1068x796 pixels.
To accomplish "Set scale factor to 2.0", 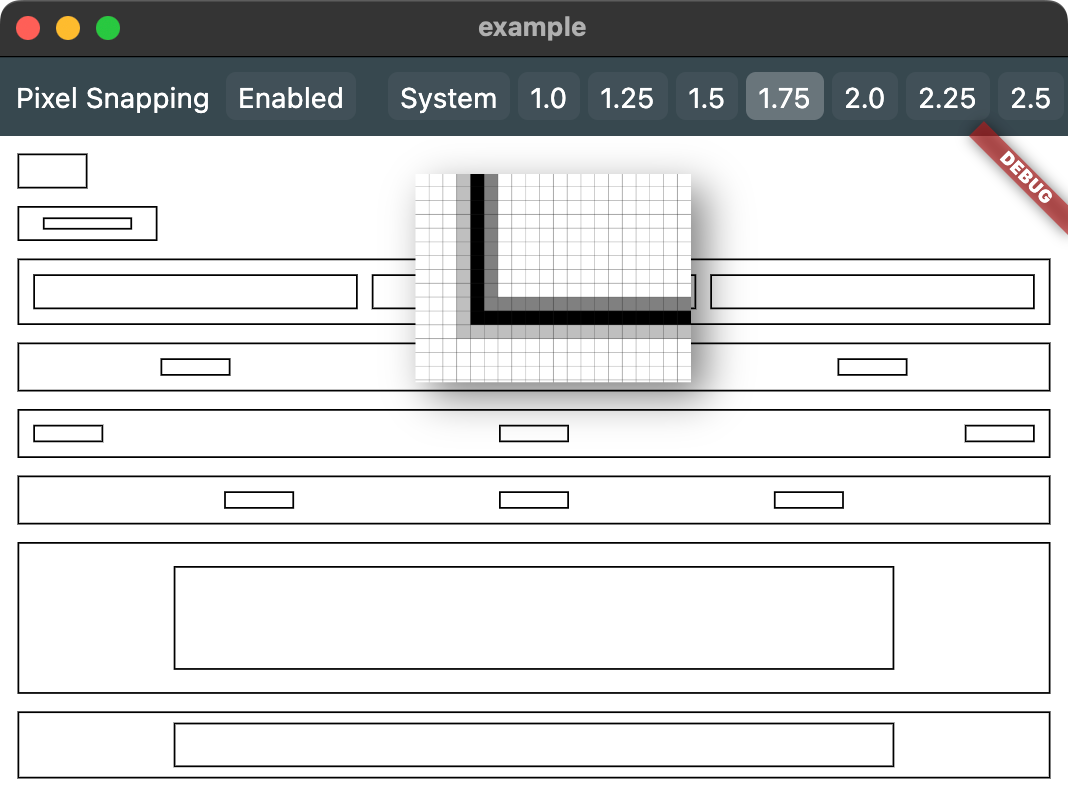I will point(864,97).
